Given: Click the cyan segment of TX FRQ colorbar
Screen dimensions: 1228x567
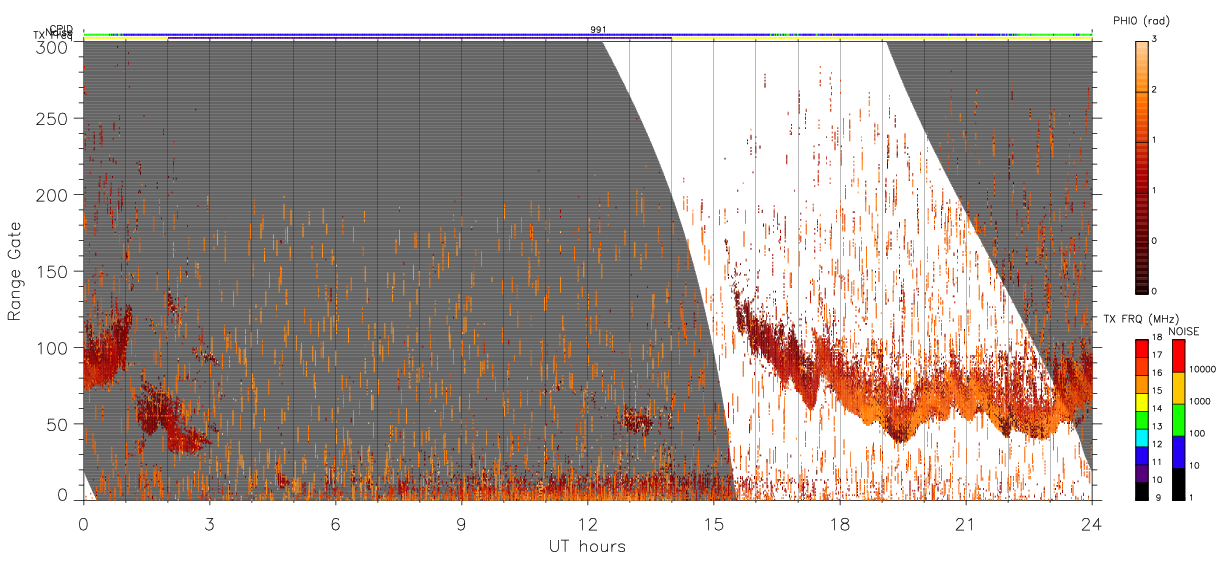Looking at the screenshot, I should [1142, 438].
